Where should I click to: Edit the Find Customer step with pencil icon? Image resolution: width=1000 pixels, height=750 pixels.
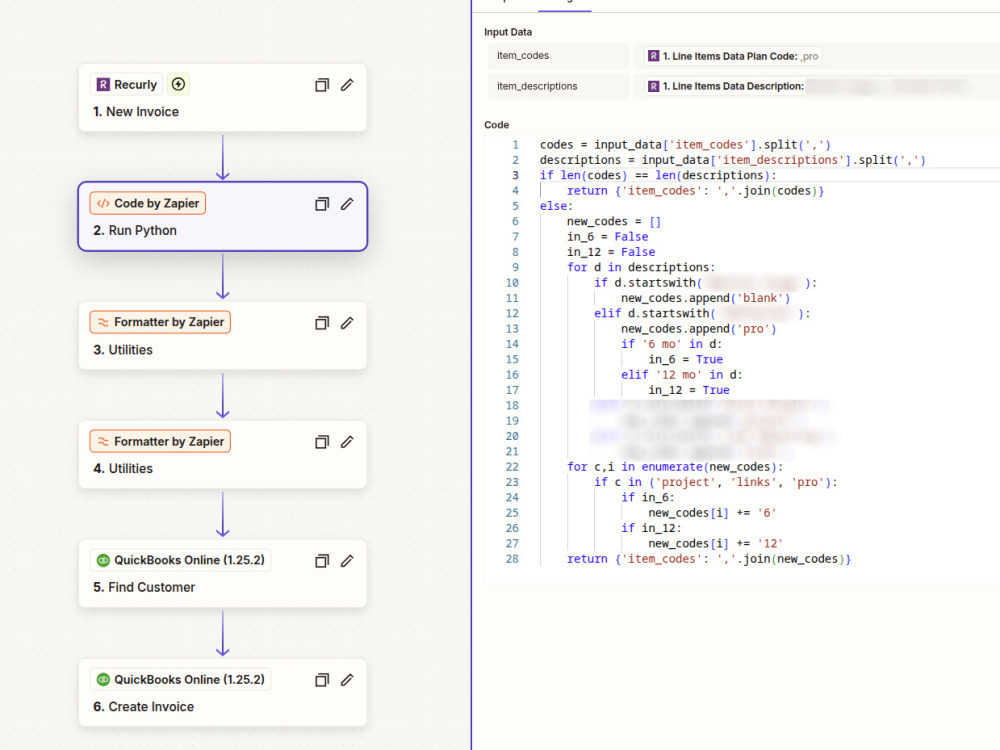click(x=347, y=561)
